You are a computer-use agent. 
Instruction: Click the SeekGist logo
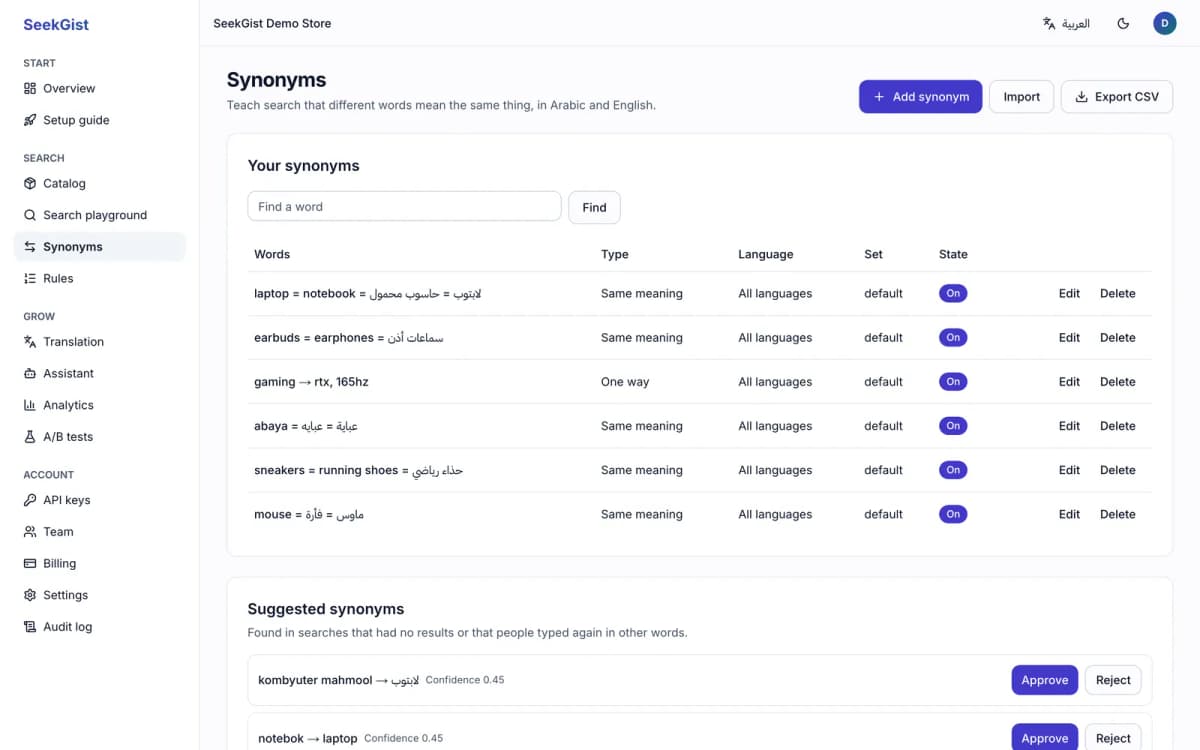56,24
